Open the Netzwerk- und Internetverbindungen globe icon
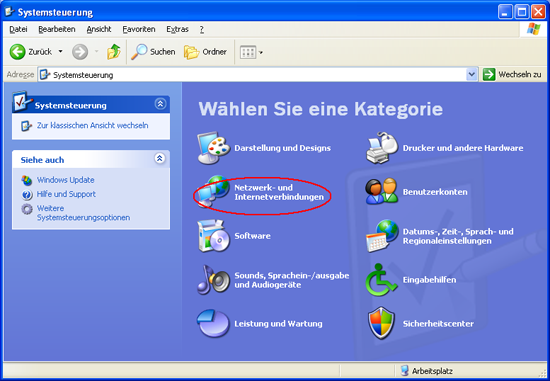Viewport: 550px width, 381px height. pos(213,192)
